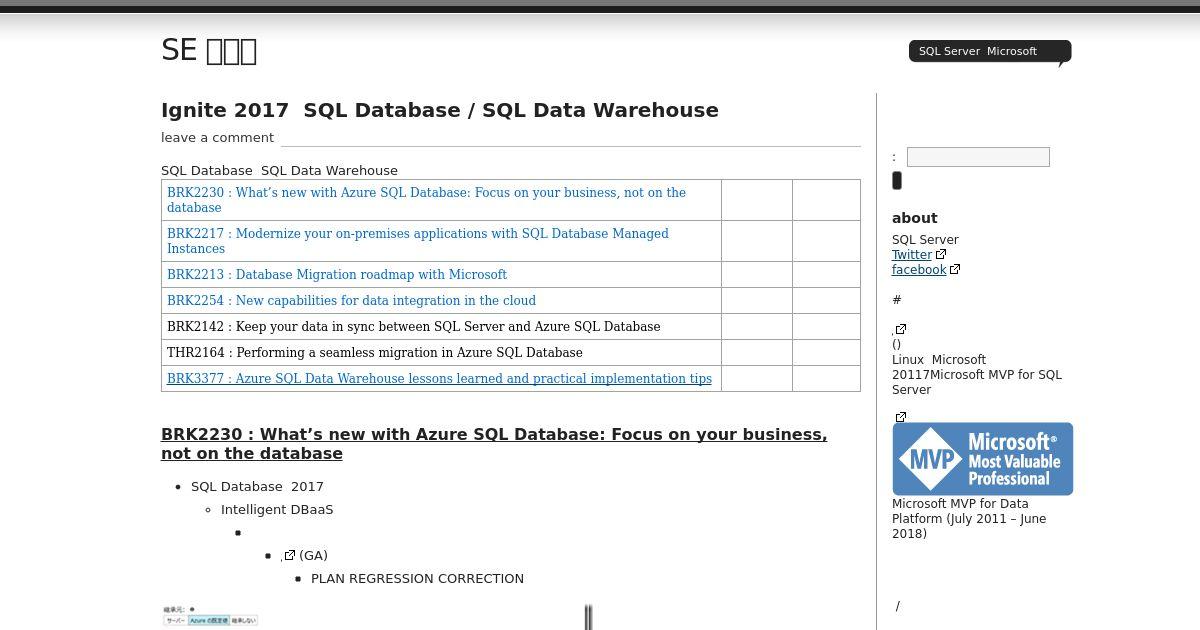This screenshot has width=1200, height=630.
Task: Open BRK3377 Azure SQL Data Warehouse lessons link
Action: 439,378
